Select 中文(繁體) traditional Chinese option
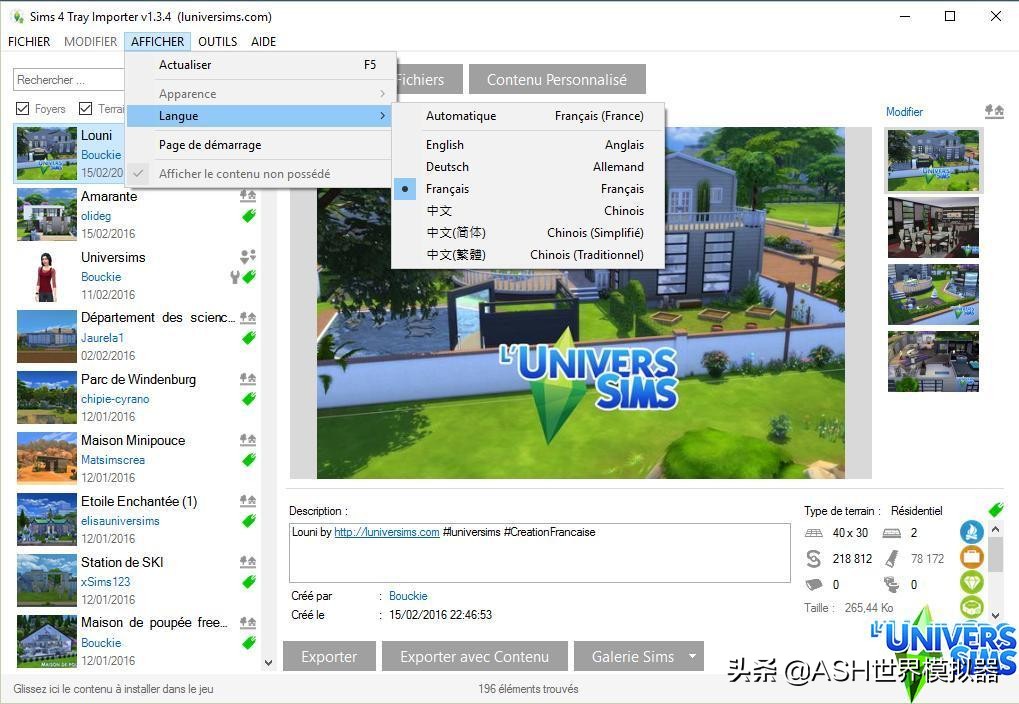The width and height of the screenshot is (1019, 704). 529,255
